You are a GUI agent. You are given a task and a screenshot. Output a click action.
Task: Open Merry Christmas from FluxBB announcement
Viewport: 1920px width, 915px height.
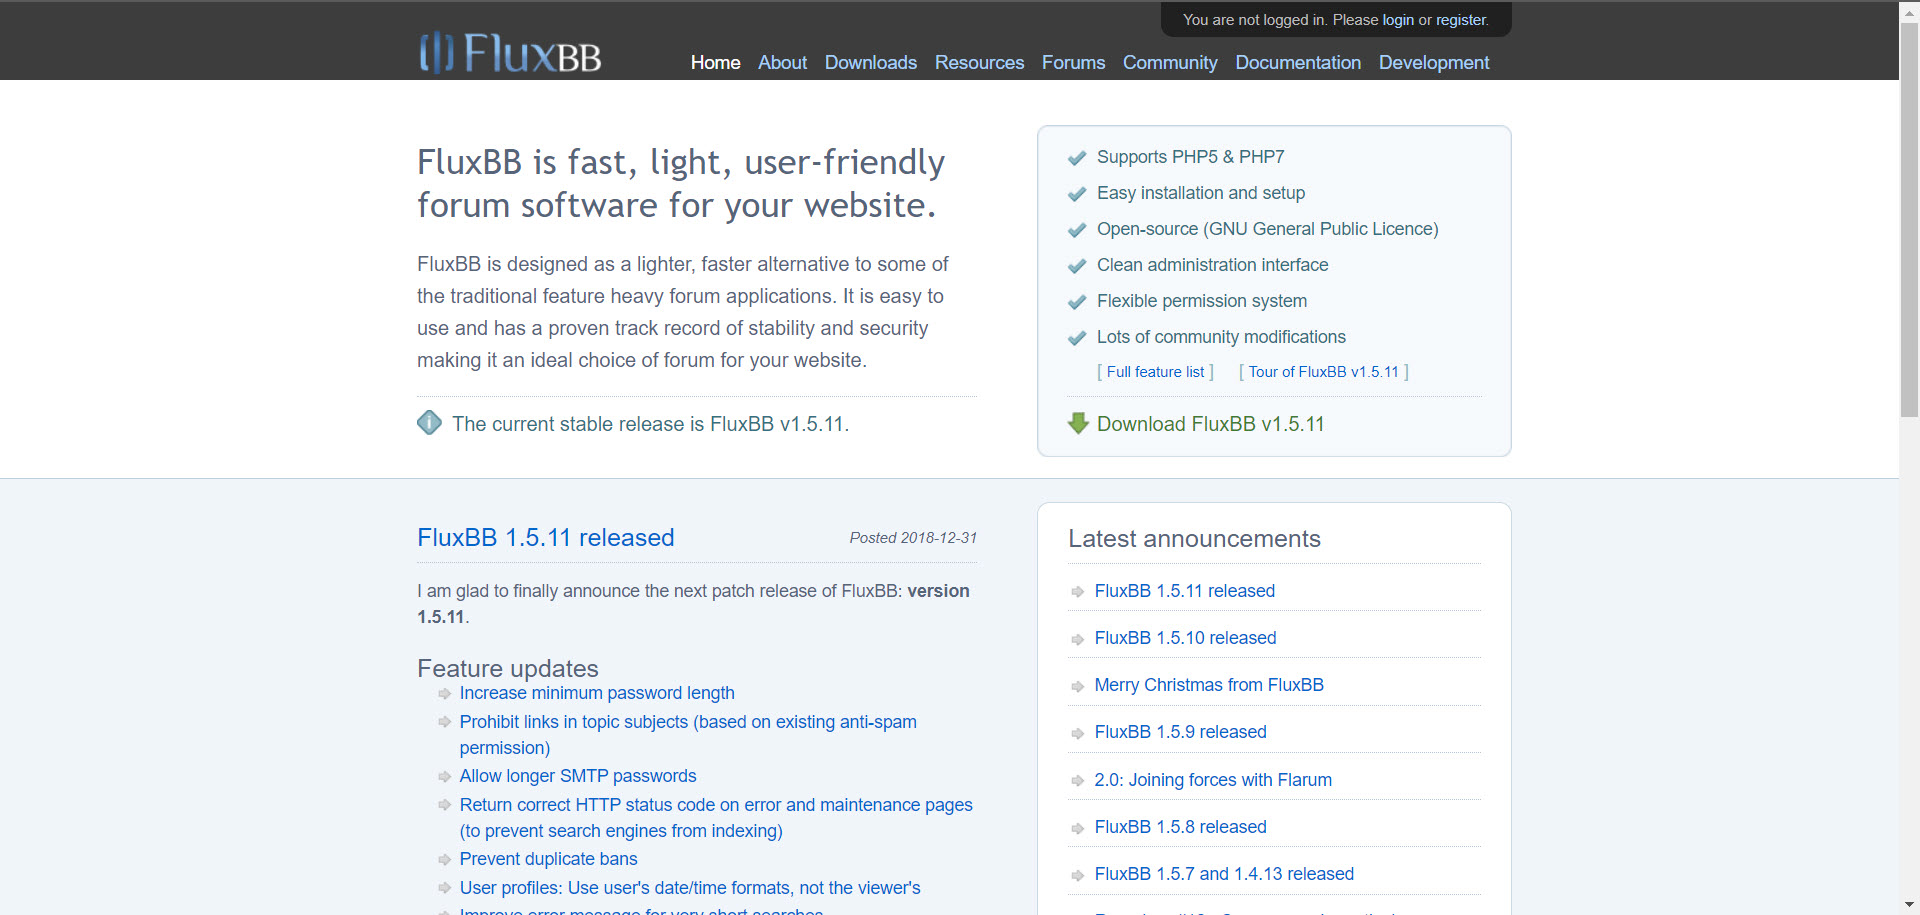1209,685
